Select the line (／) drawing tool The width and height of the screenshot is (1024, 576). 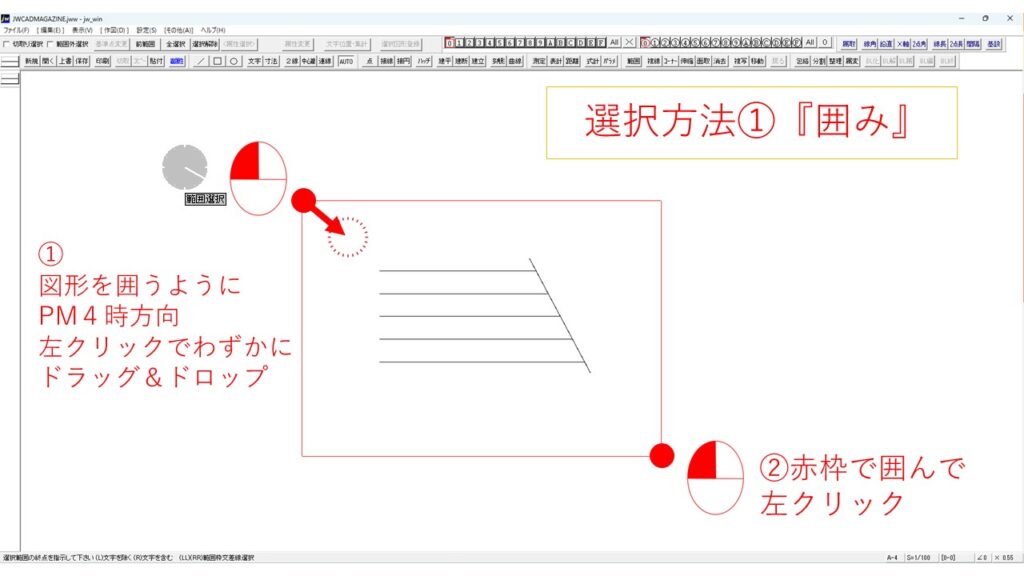200,61
